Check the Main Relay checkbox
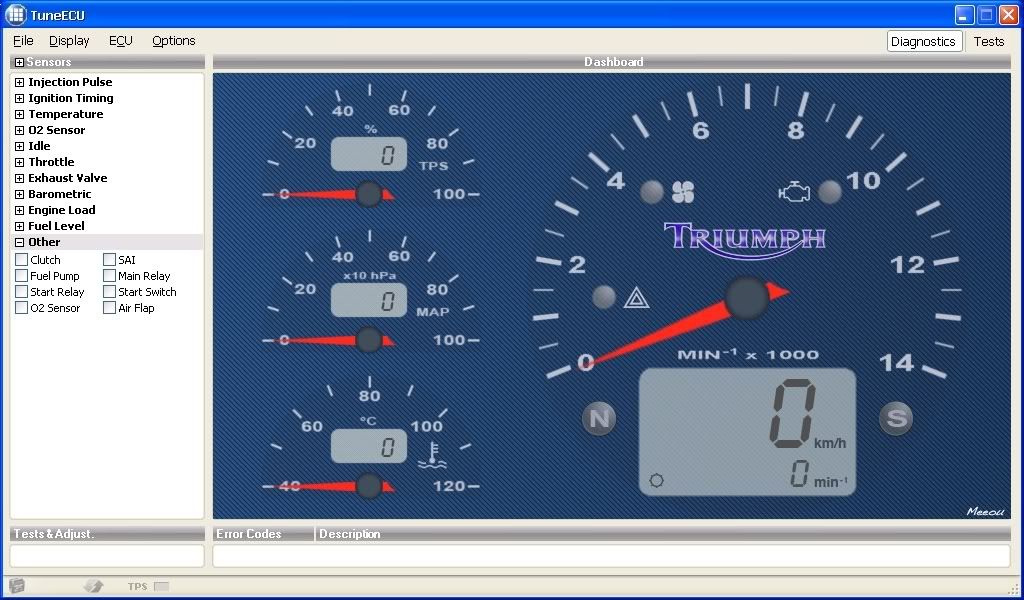 tap(110, 276)
